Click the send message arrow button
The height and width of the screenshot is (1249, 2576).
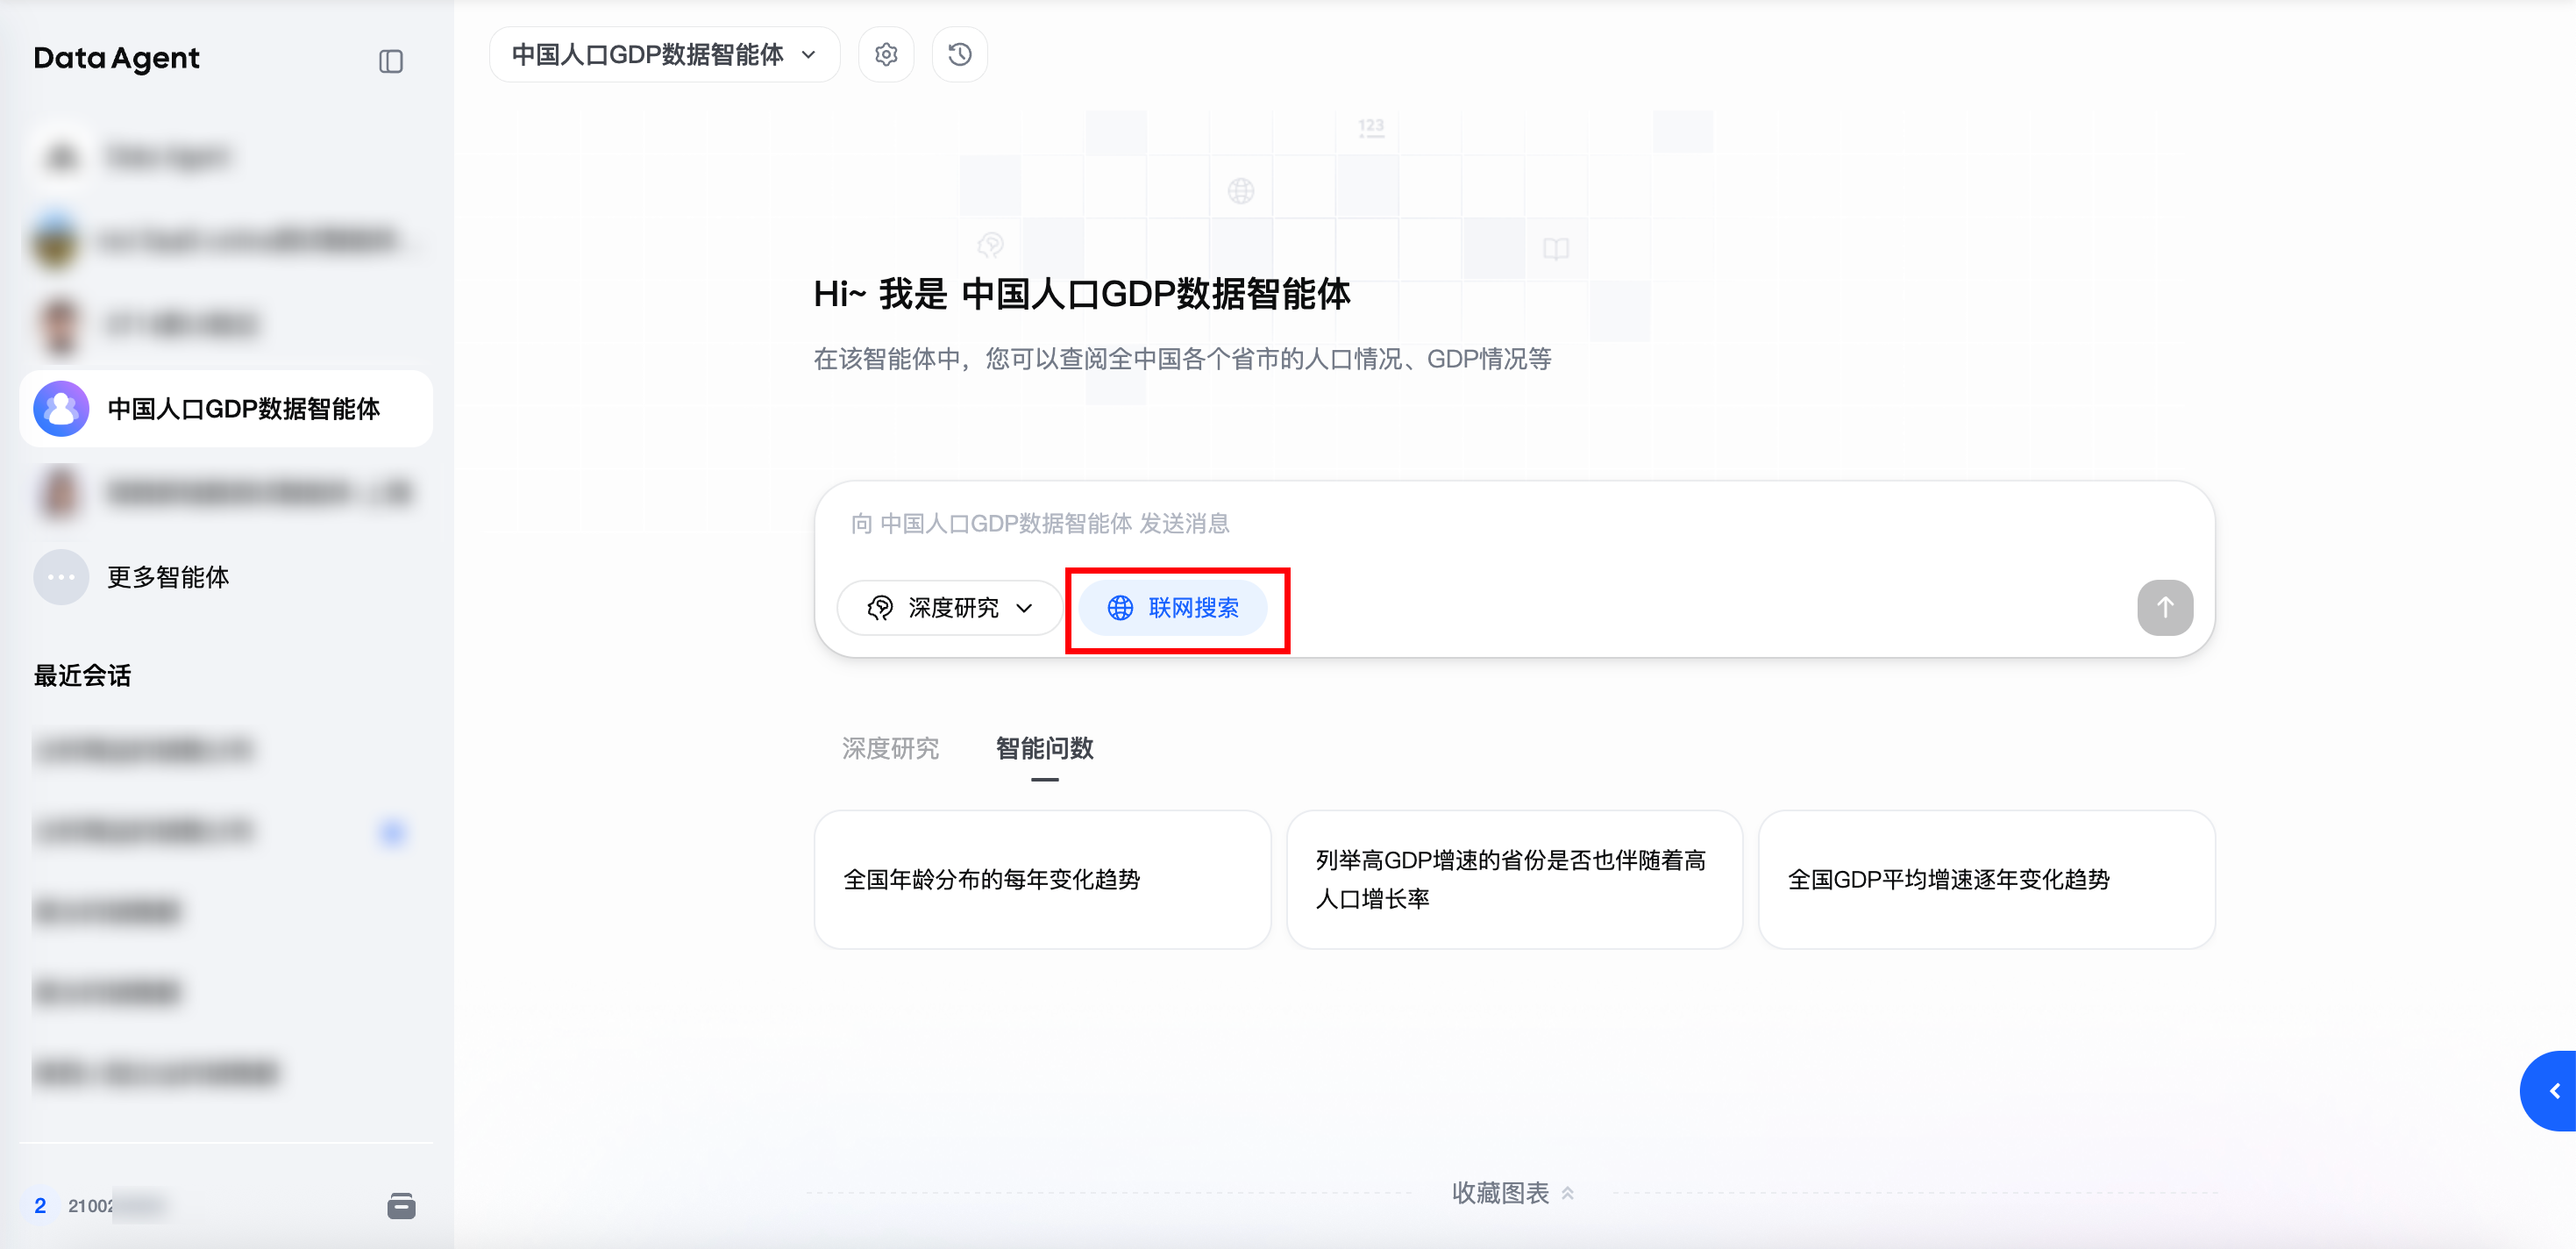click(2165, 607)
